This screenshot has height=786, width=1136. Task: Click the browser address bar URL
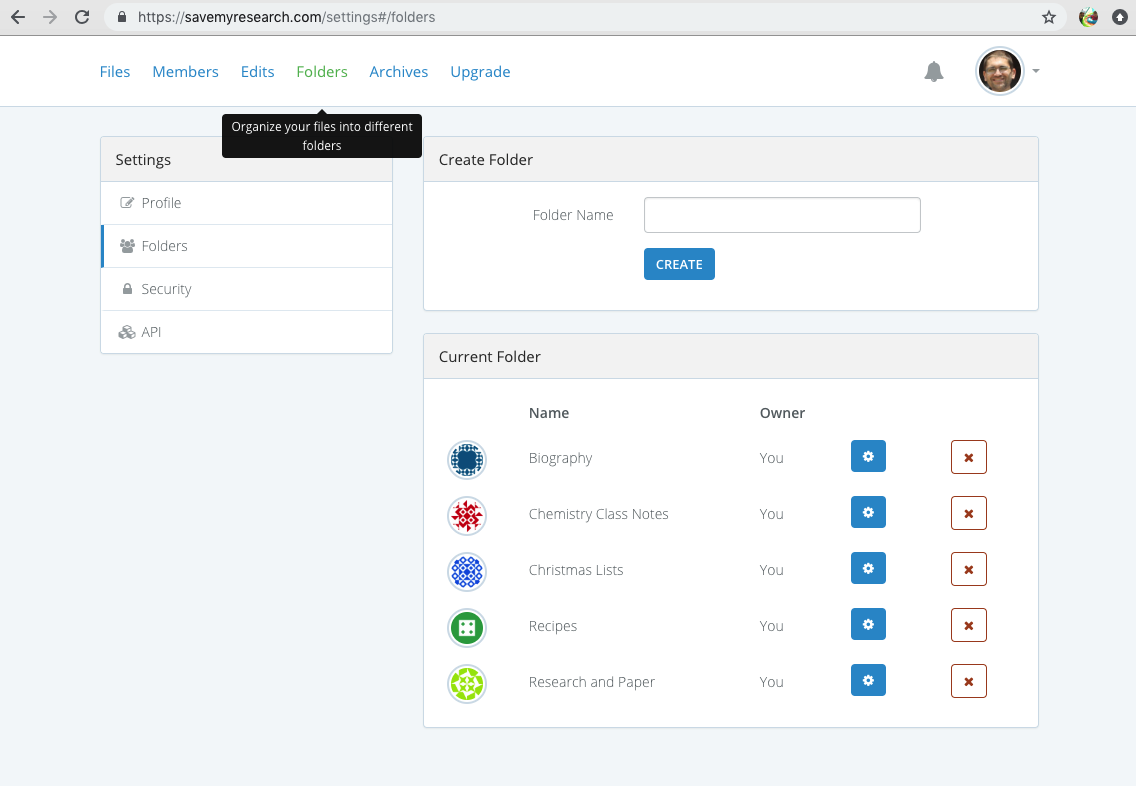(286, 17)
